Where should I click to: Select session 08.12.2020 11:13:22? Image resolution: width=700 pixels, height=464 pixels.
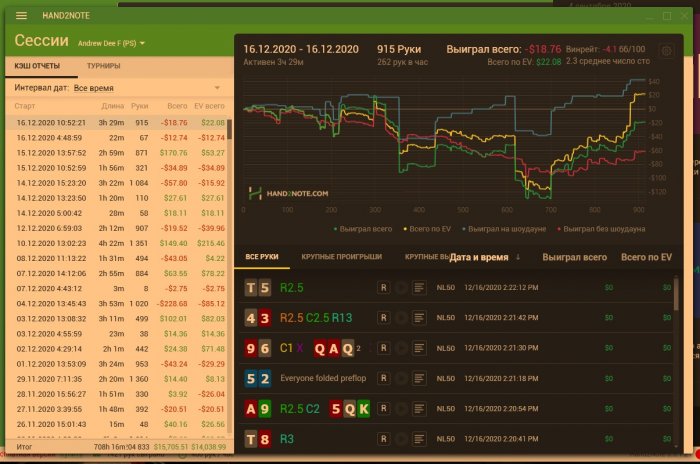point(118,259)
